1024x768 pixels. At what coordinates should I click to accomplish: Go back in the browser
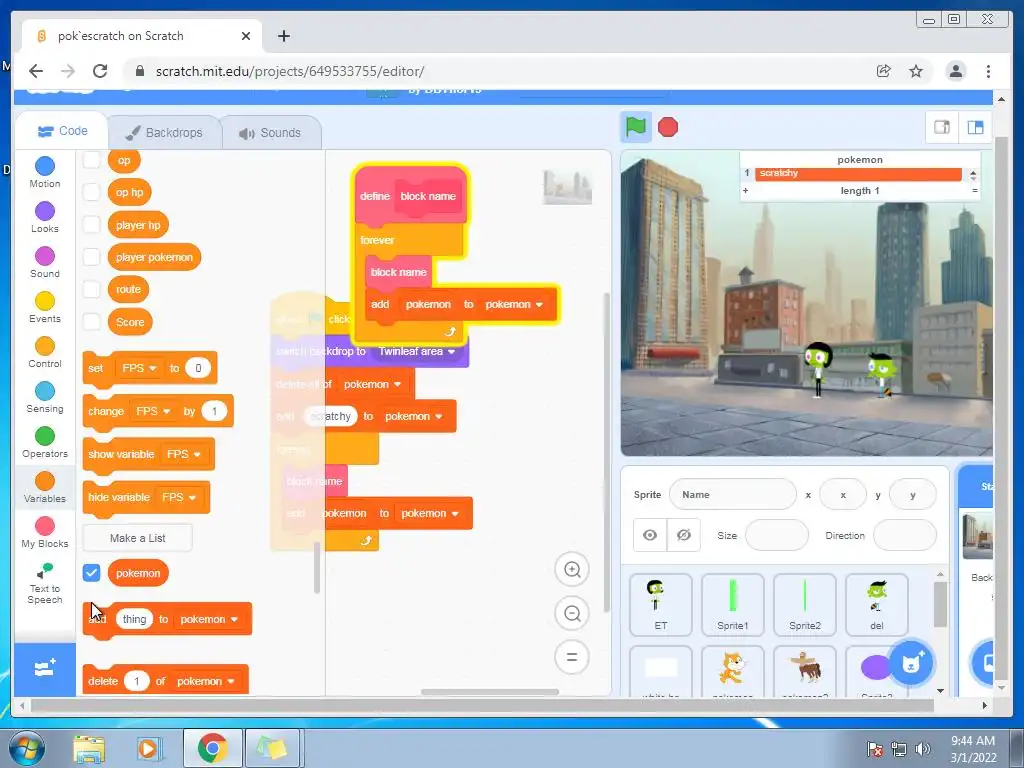[x=36, y=71]
